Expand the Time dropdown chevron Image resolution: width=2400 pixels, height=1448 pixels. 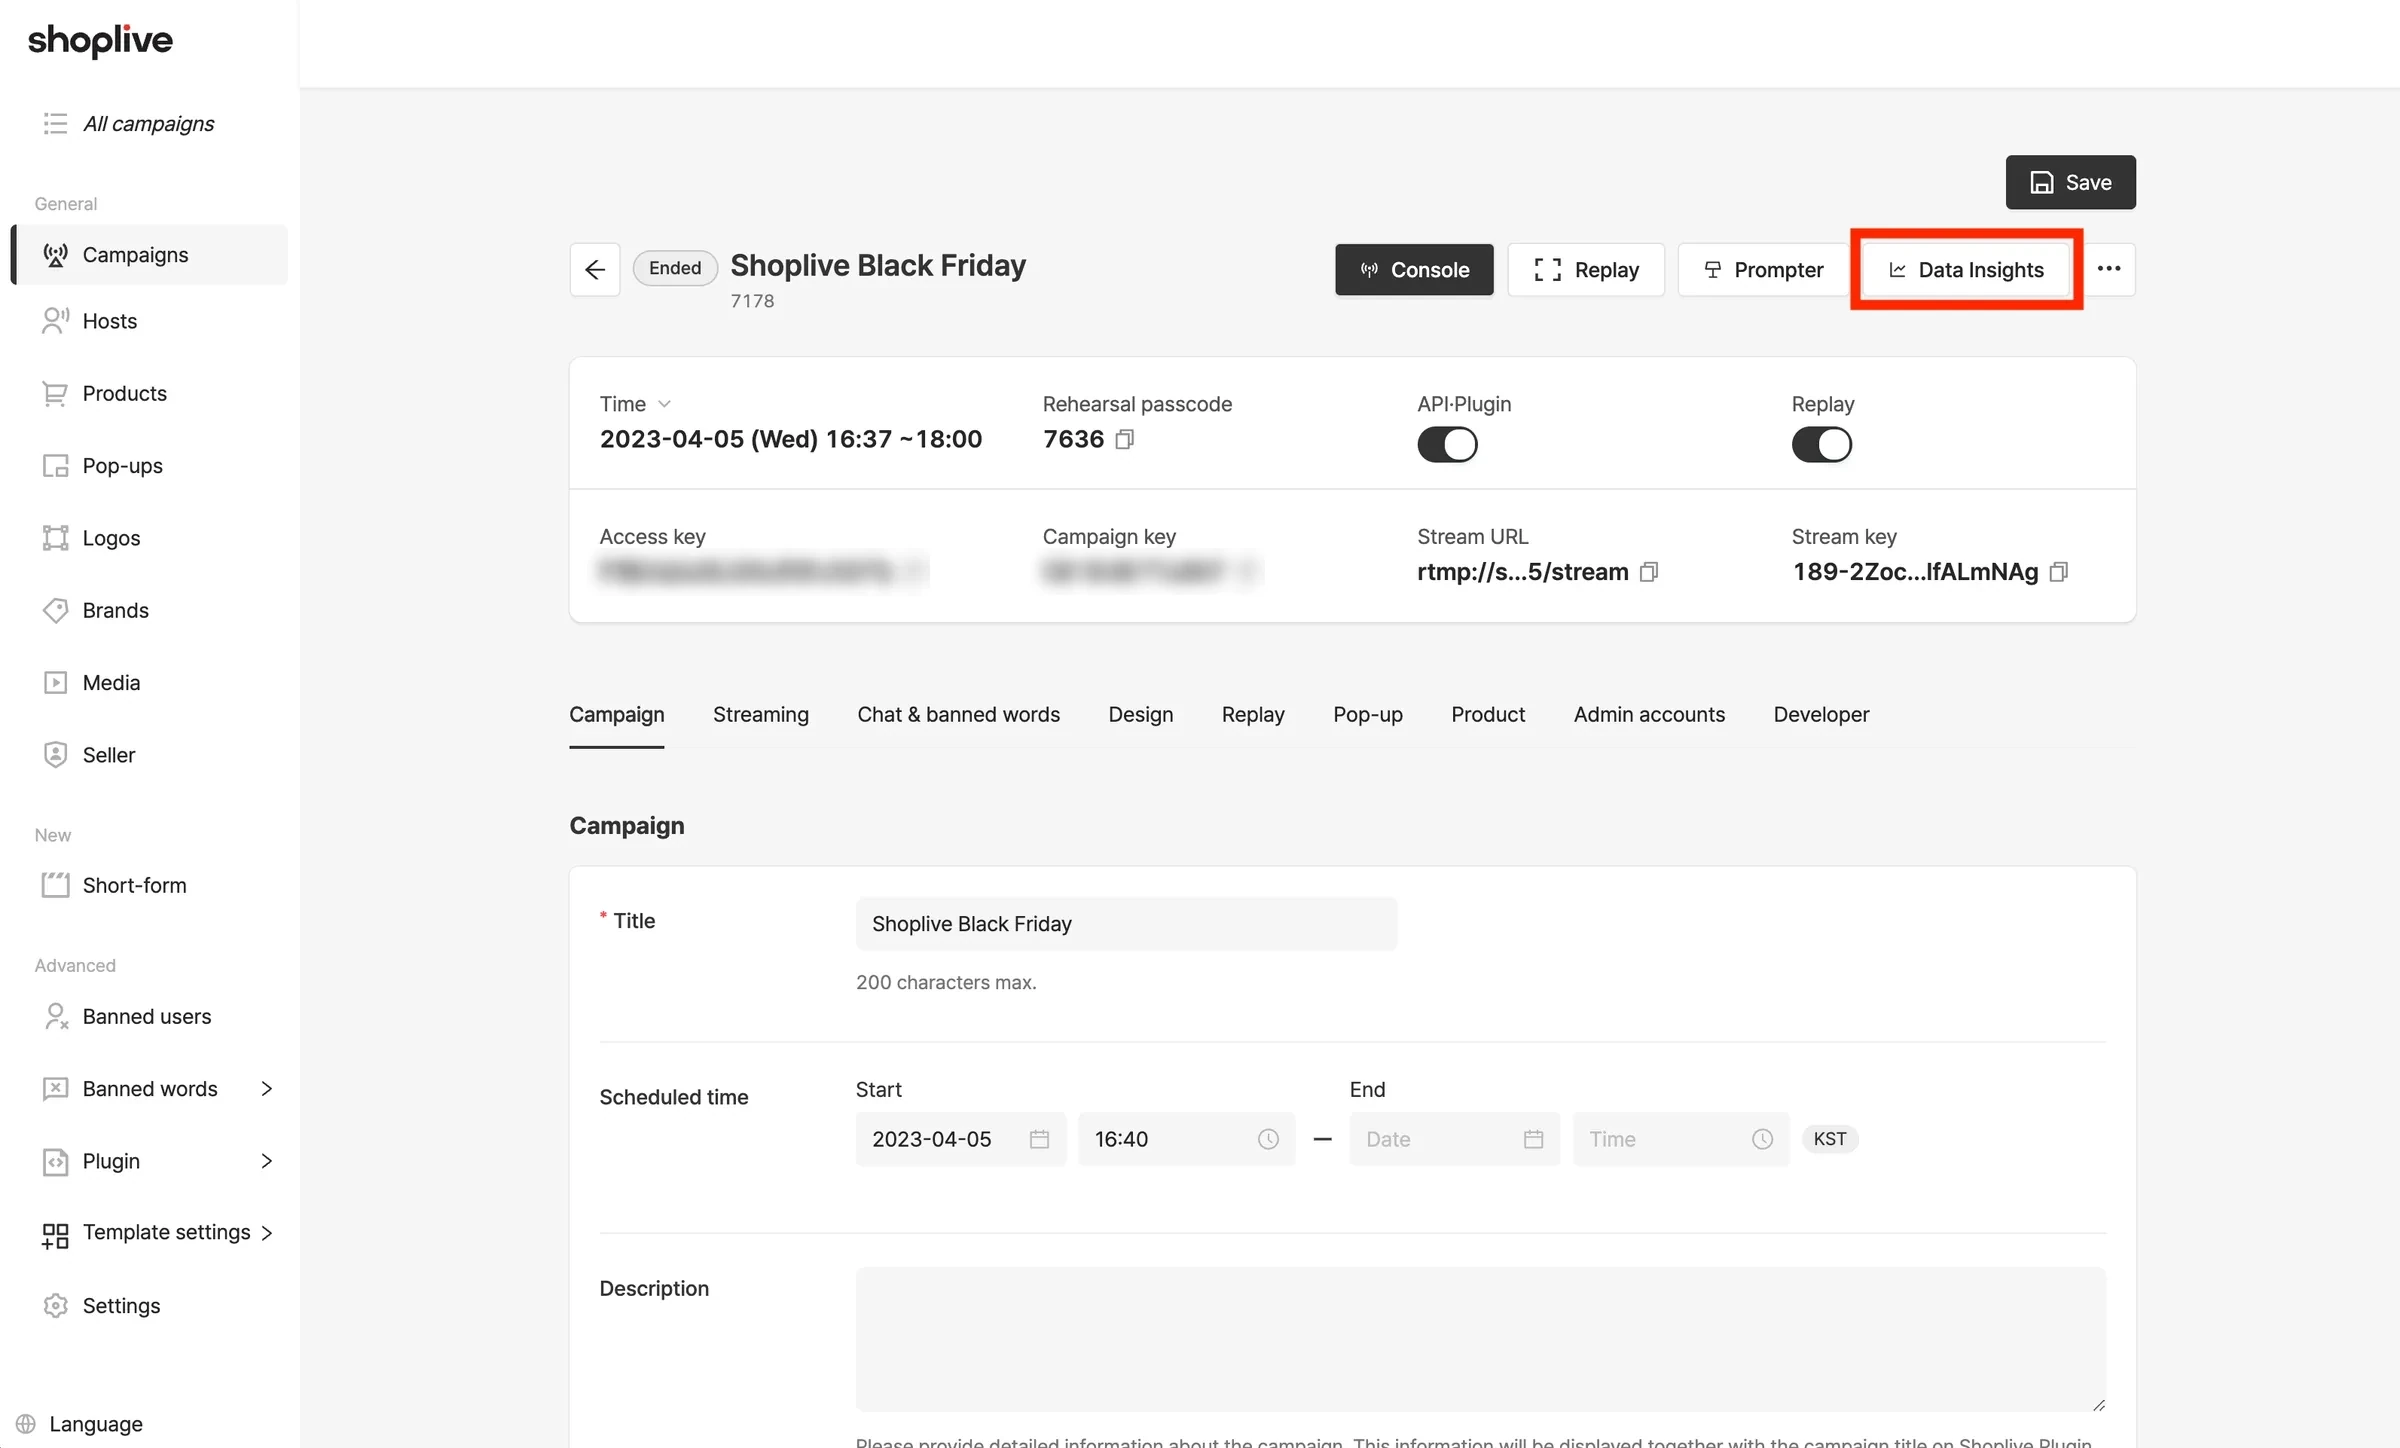coord(664,404)
